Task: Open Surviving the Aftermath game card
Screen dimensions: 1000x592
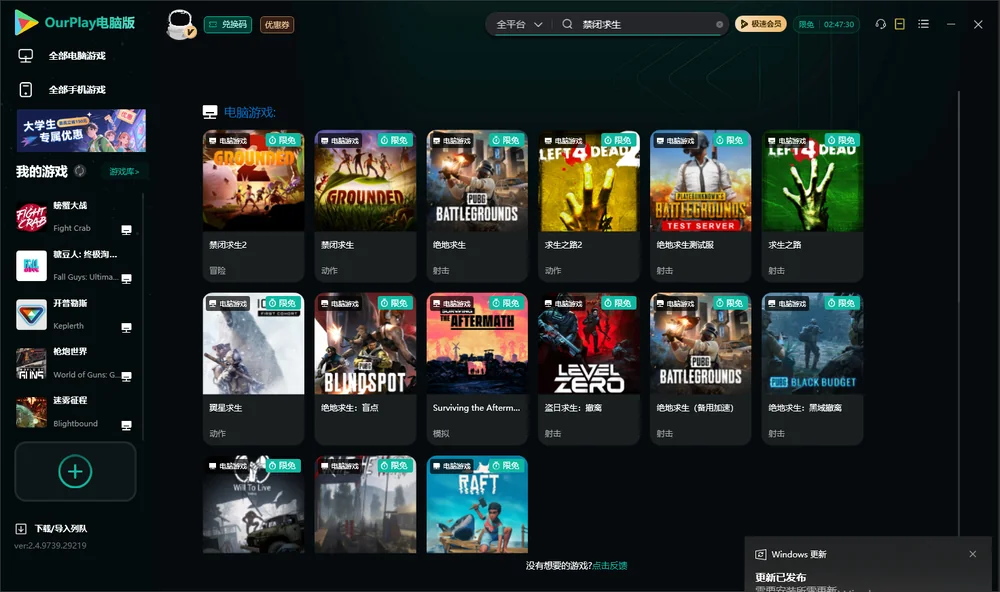Action: [x=477, y=369]
